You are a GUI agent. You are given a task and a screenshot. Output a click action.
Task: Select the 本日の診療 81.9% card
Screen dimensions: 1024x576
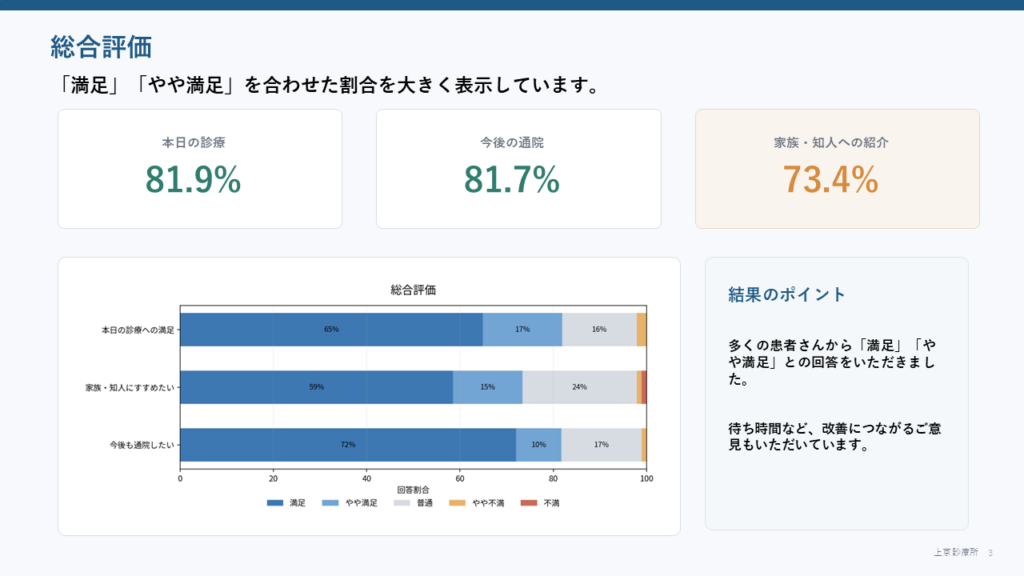click(200, 169)
